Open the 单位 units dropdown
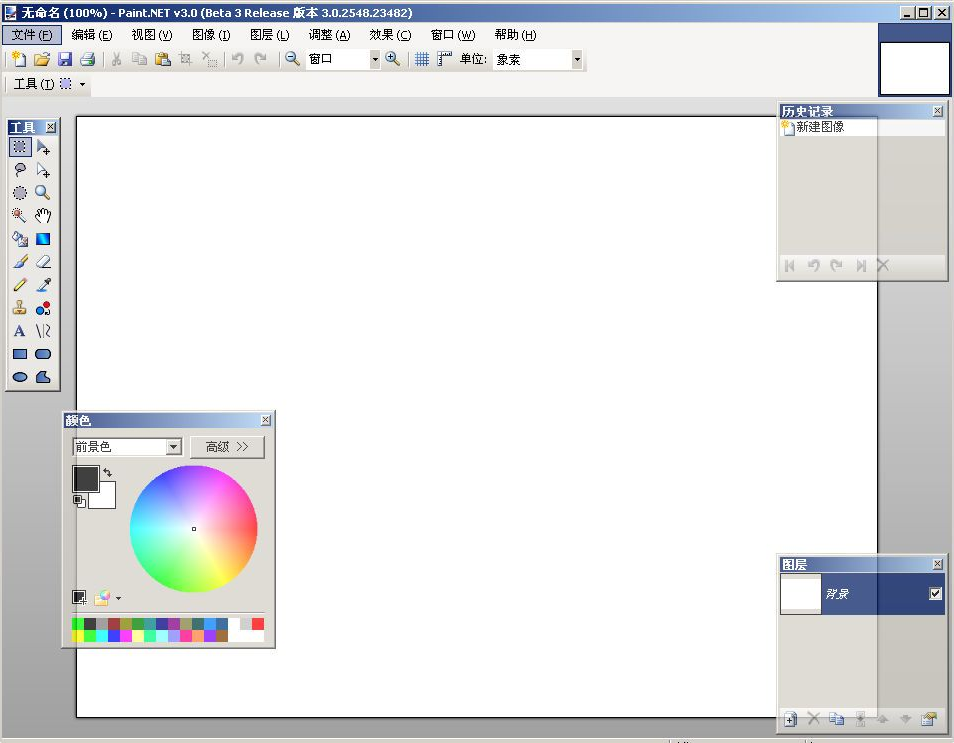The width and height of the screenshot is (954, 743). tap(577, 59)
